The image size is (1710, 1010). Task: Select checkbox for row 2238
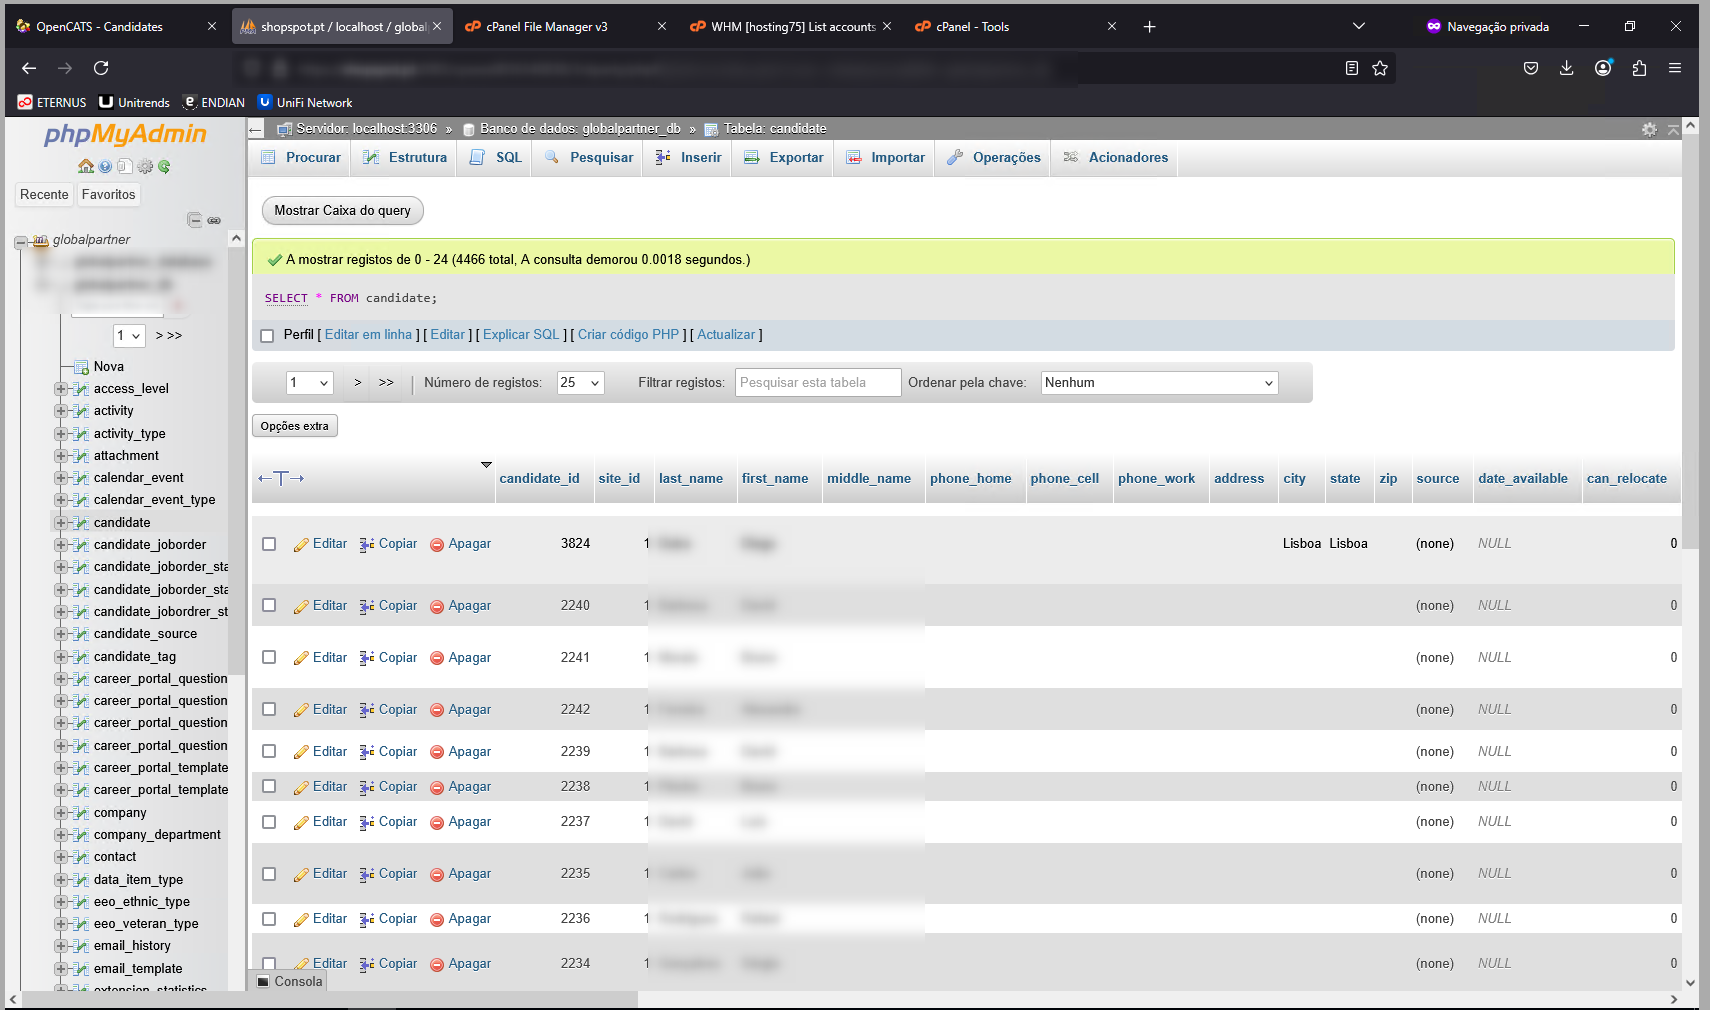point(269,787)
